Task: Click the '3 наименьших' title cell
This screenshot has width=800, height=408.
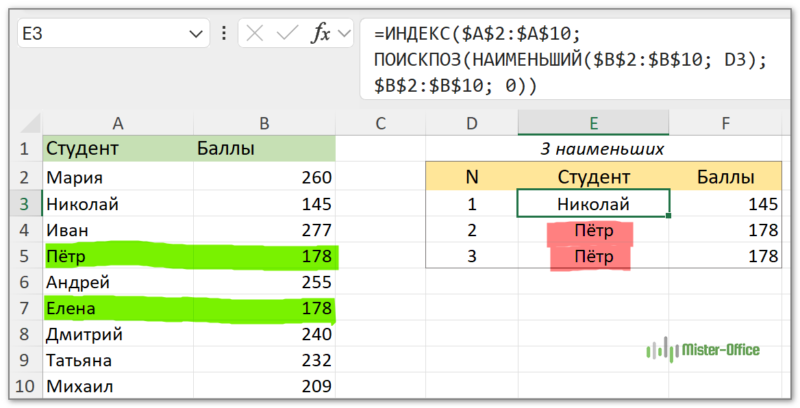Action: pyautogui.click(x=602, y=149)
